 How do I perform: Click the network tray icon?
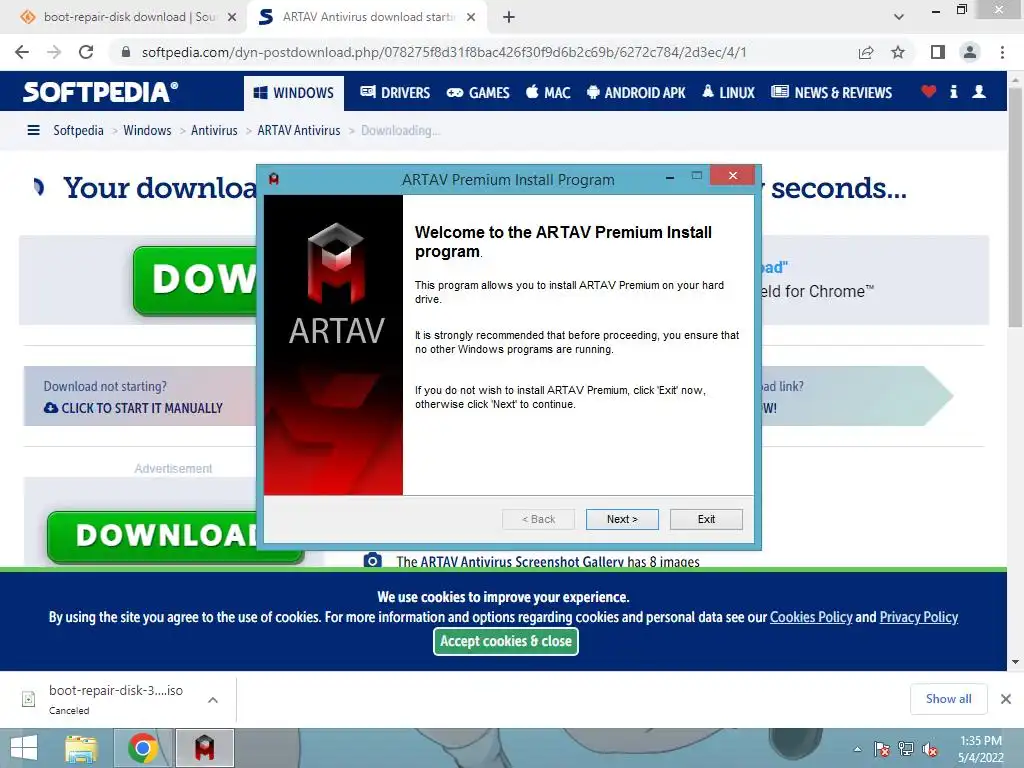[906, 749]
